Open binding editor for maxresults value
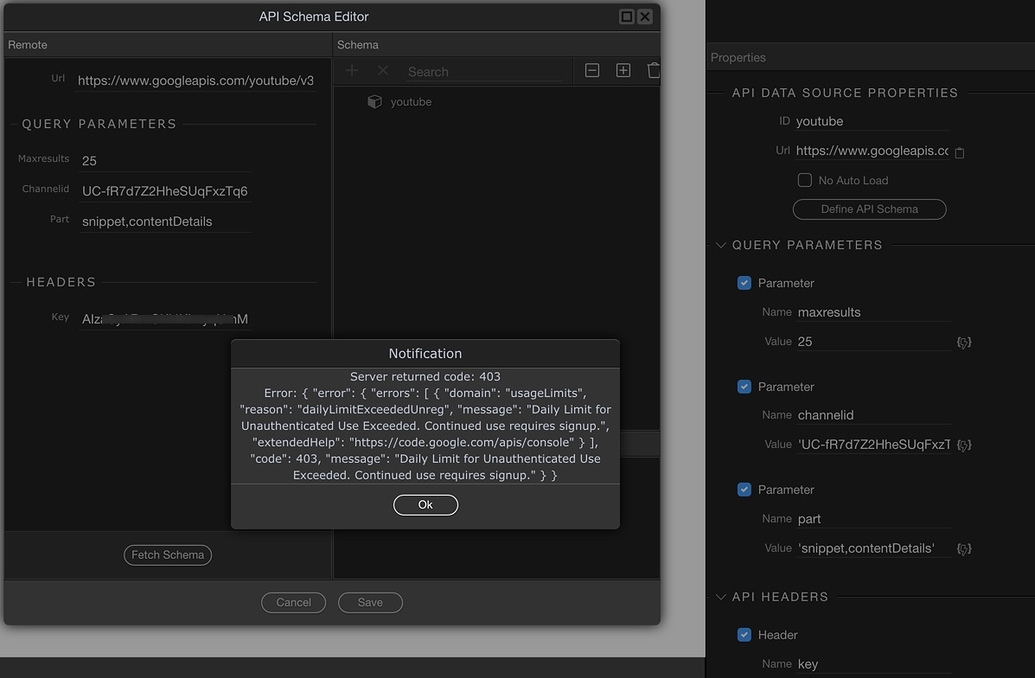 tap(963, 341)
